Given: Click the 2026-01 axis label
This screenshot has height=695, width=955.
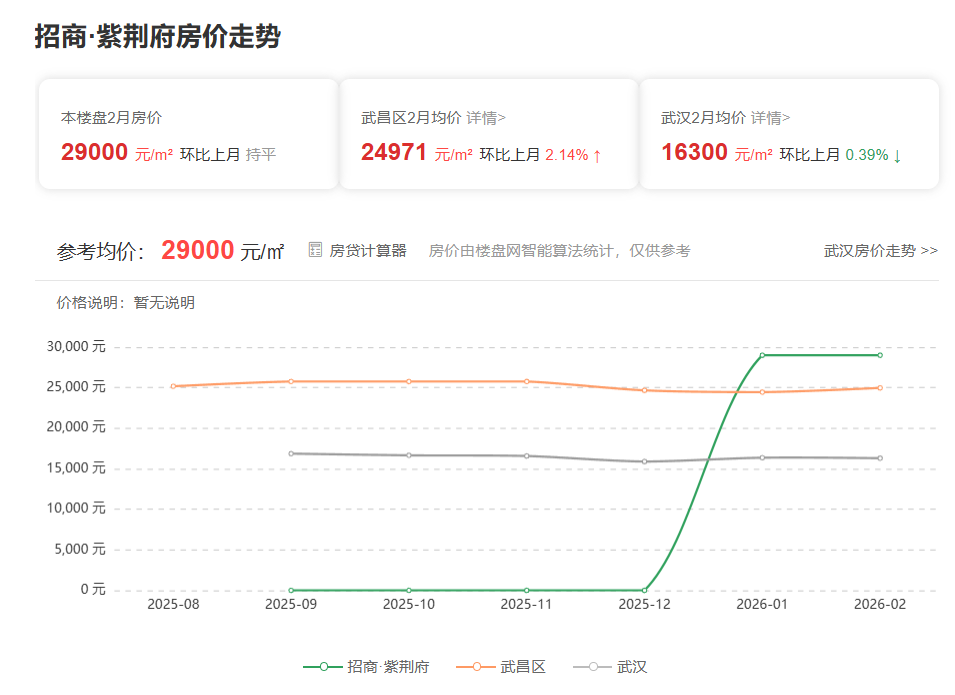Looking at the screenshot, I should (x=762, y=604).
